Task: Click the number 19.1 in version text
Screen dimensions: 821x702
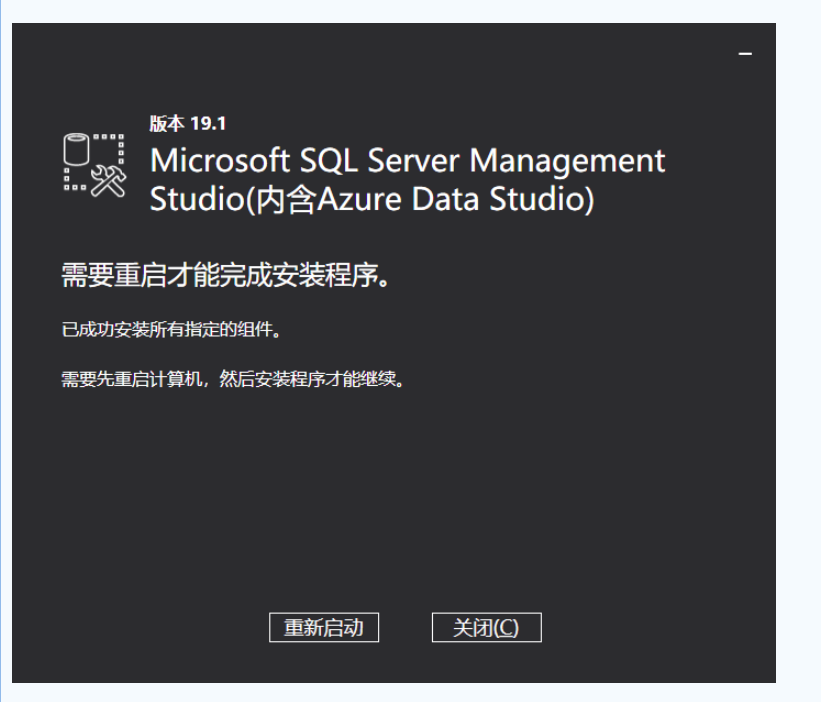Action: point(208,124)
